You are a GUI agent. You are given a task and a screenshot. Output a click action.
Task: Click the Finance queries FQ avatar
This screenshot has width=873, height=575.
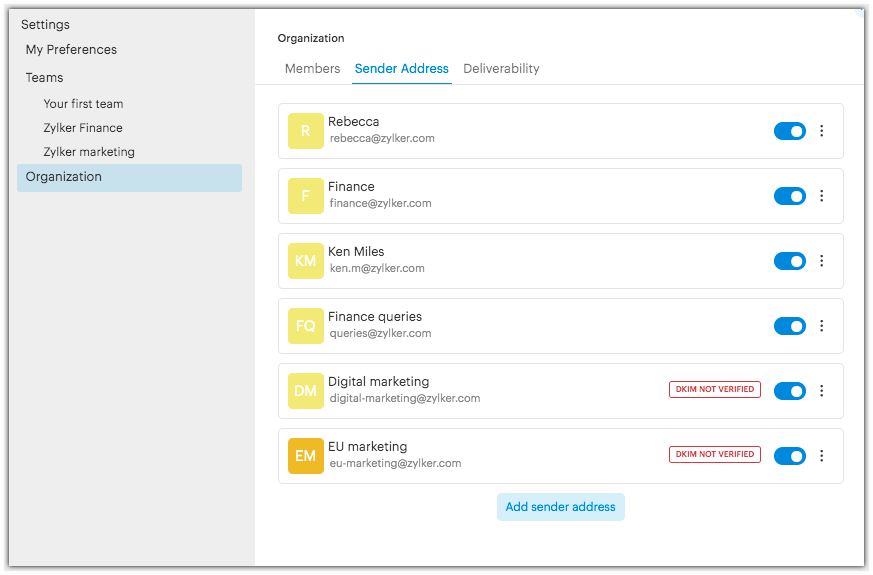point(305,326)
